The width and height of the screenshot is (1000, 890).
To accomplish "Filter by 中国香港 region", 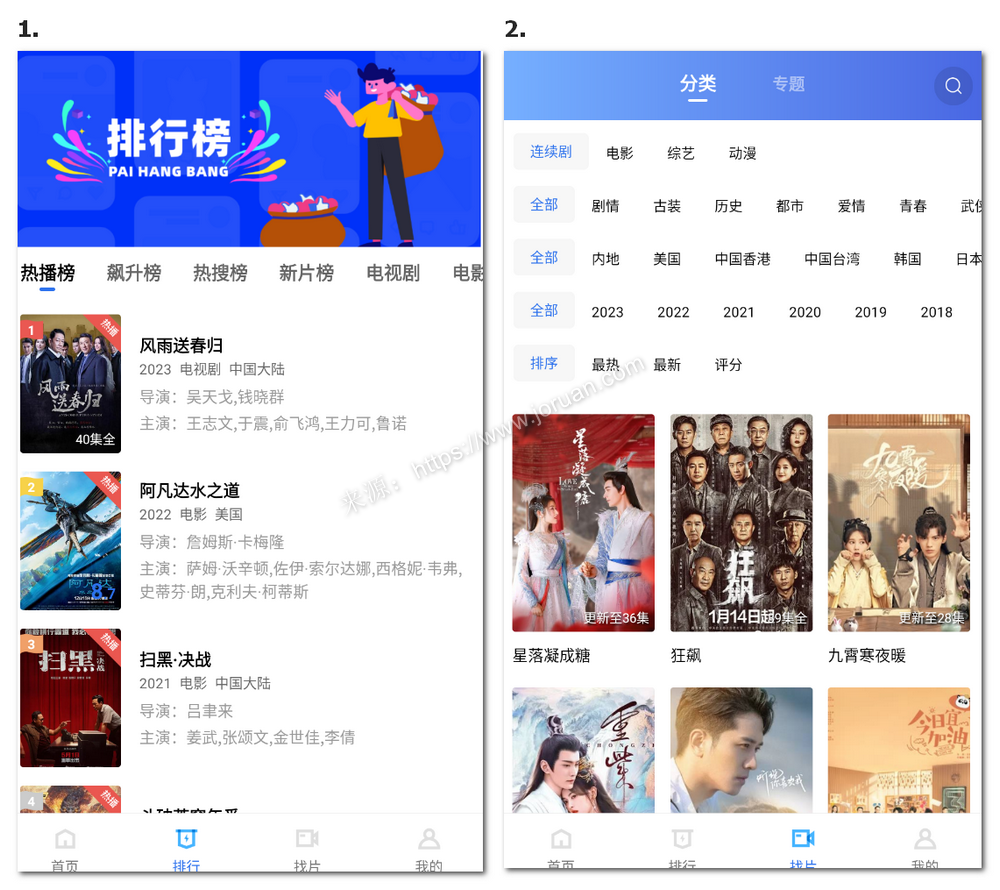I will 743,259.
